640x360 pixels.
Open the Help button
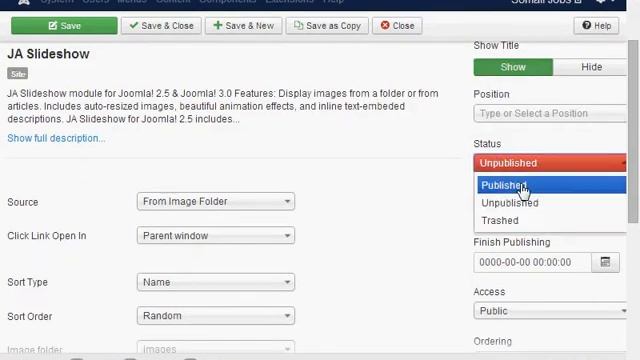(x=596, y=26)
